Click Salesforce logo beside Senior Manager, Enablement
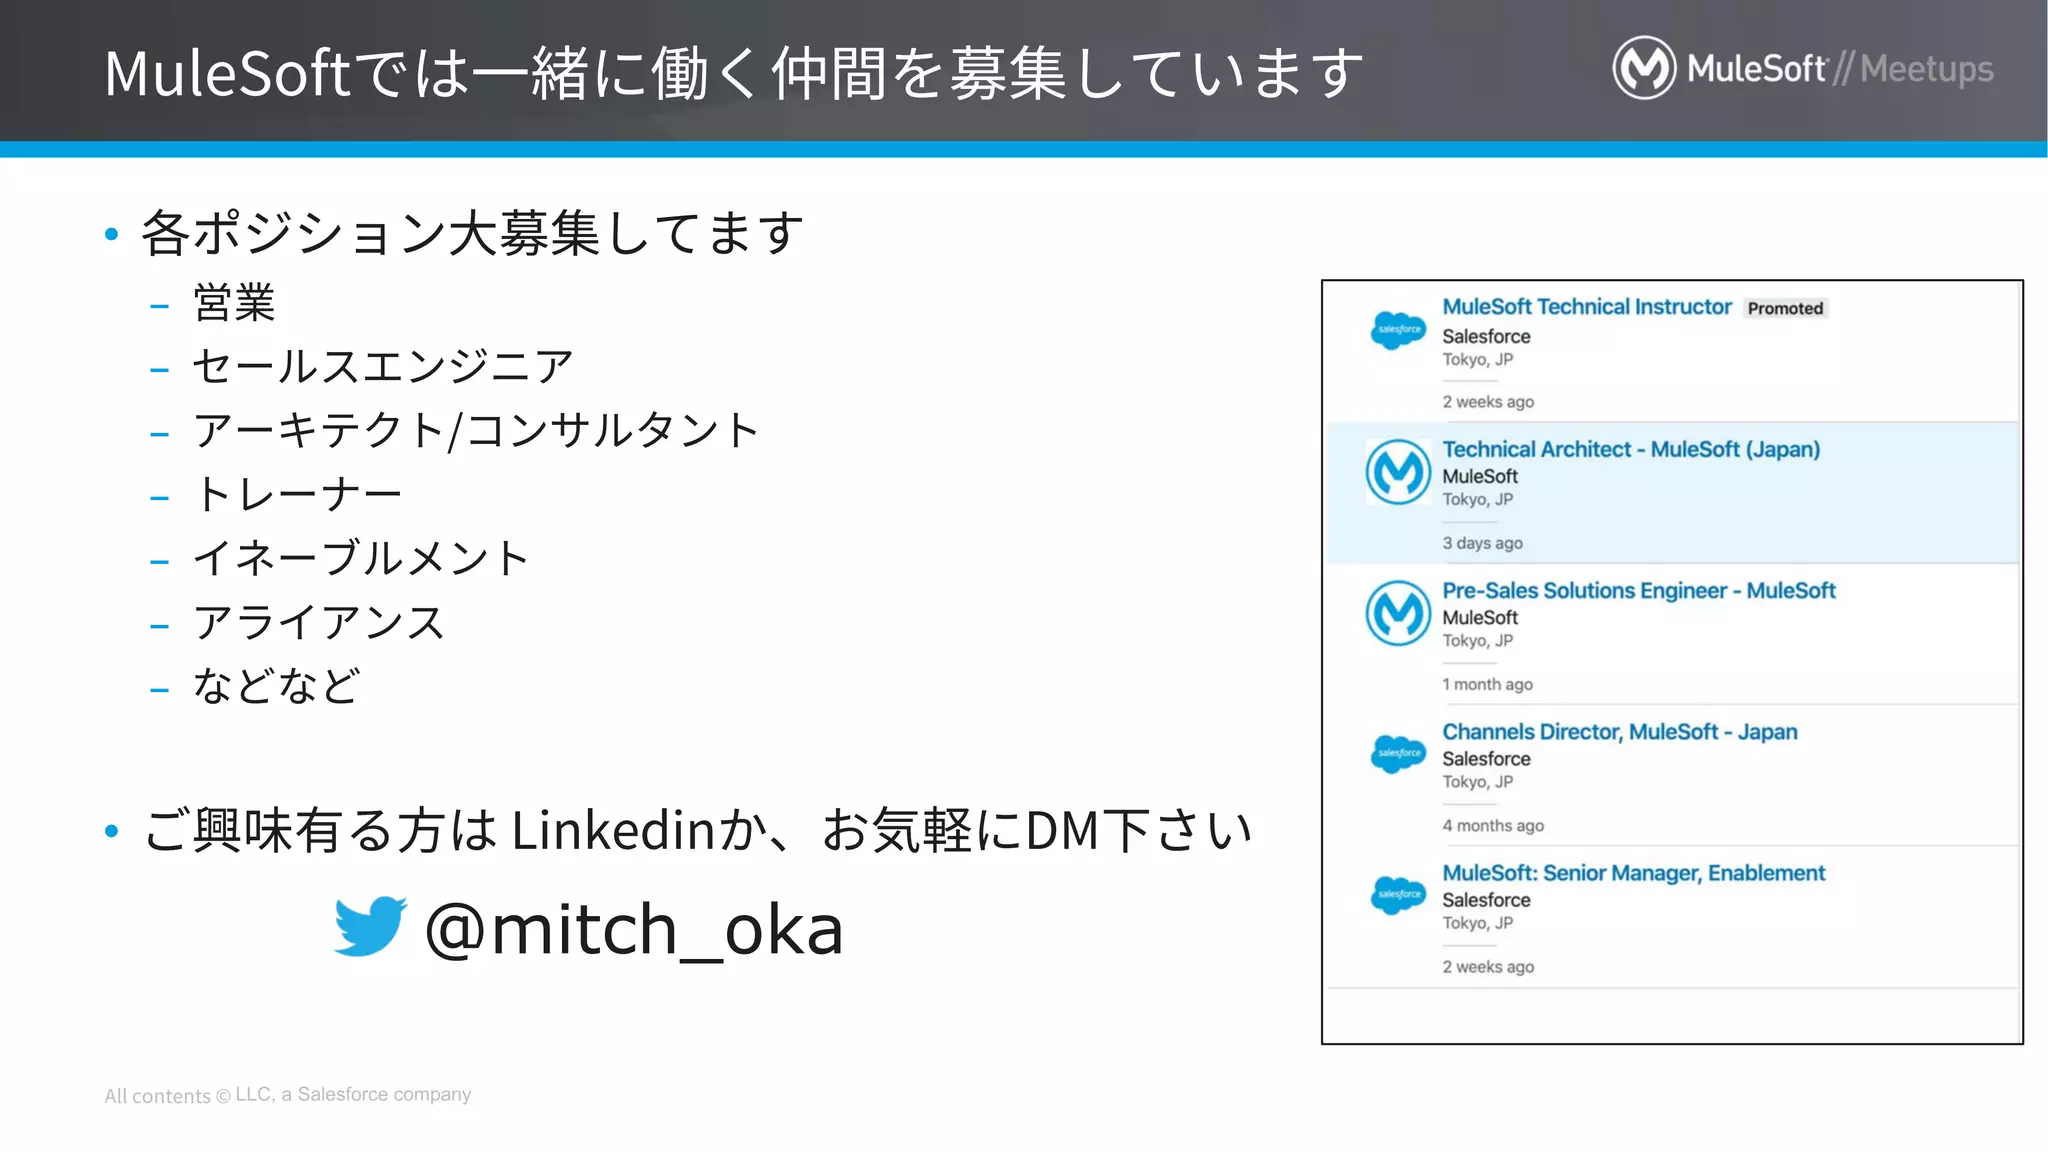2048x1152 pixels. click(x=1398, y=894)
